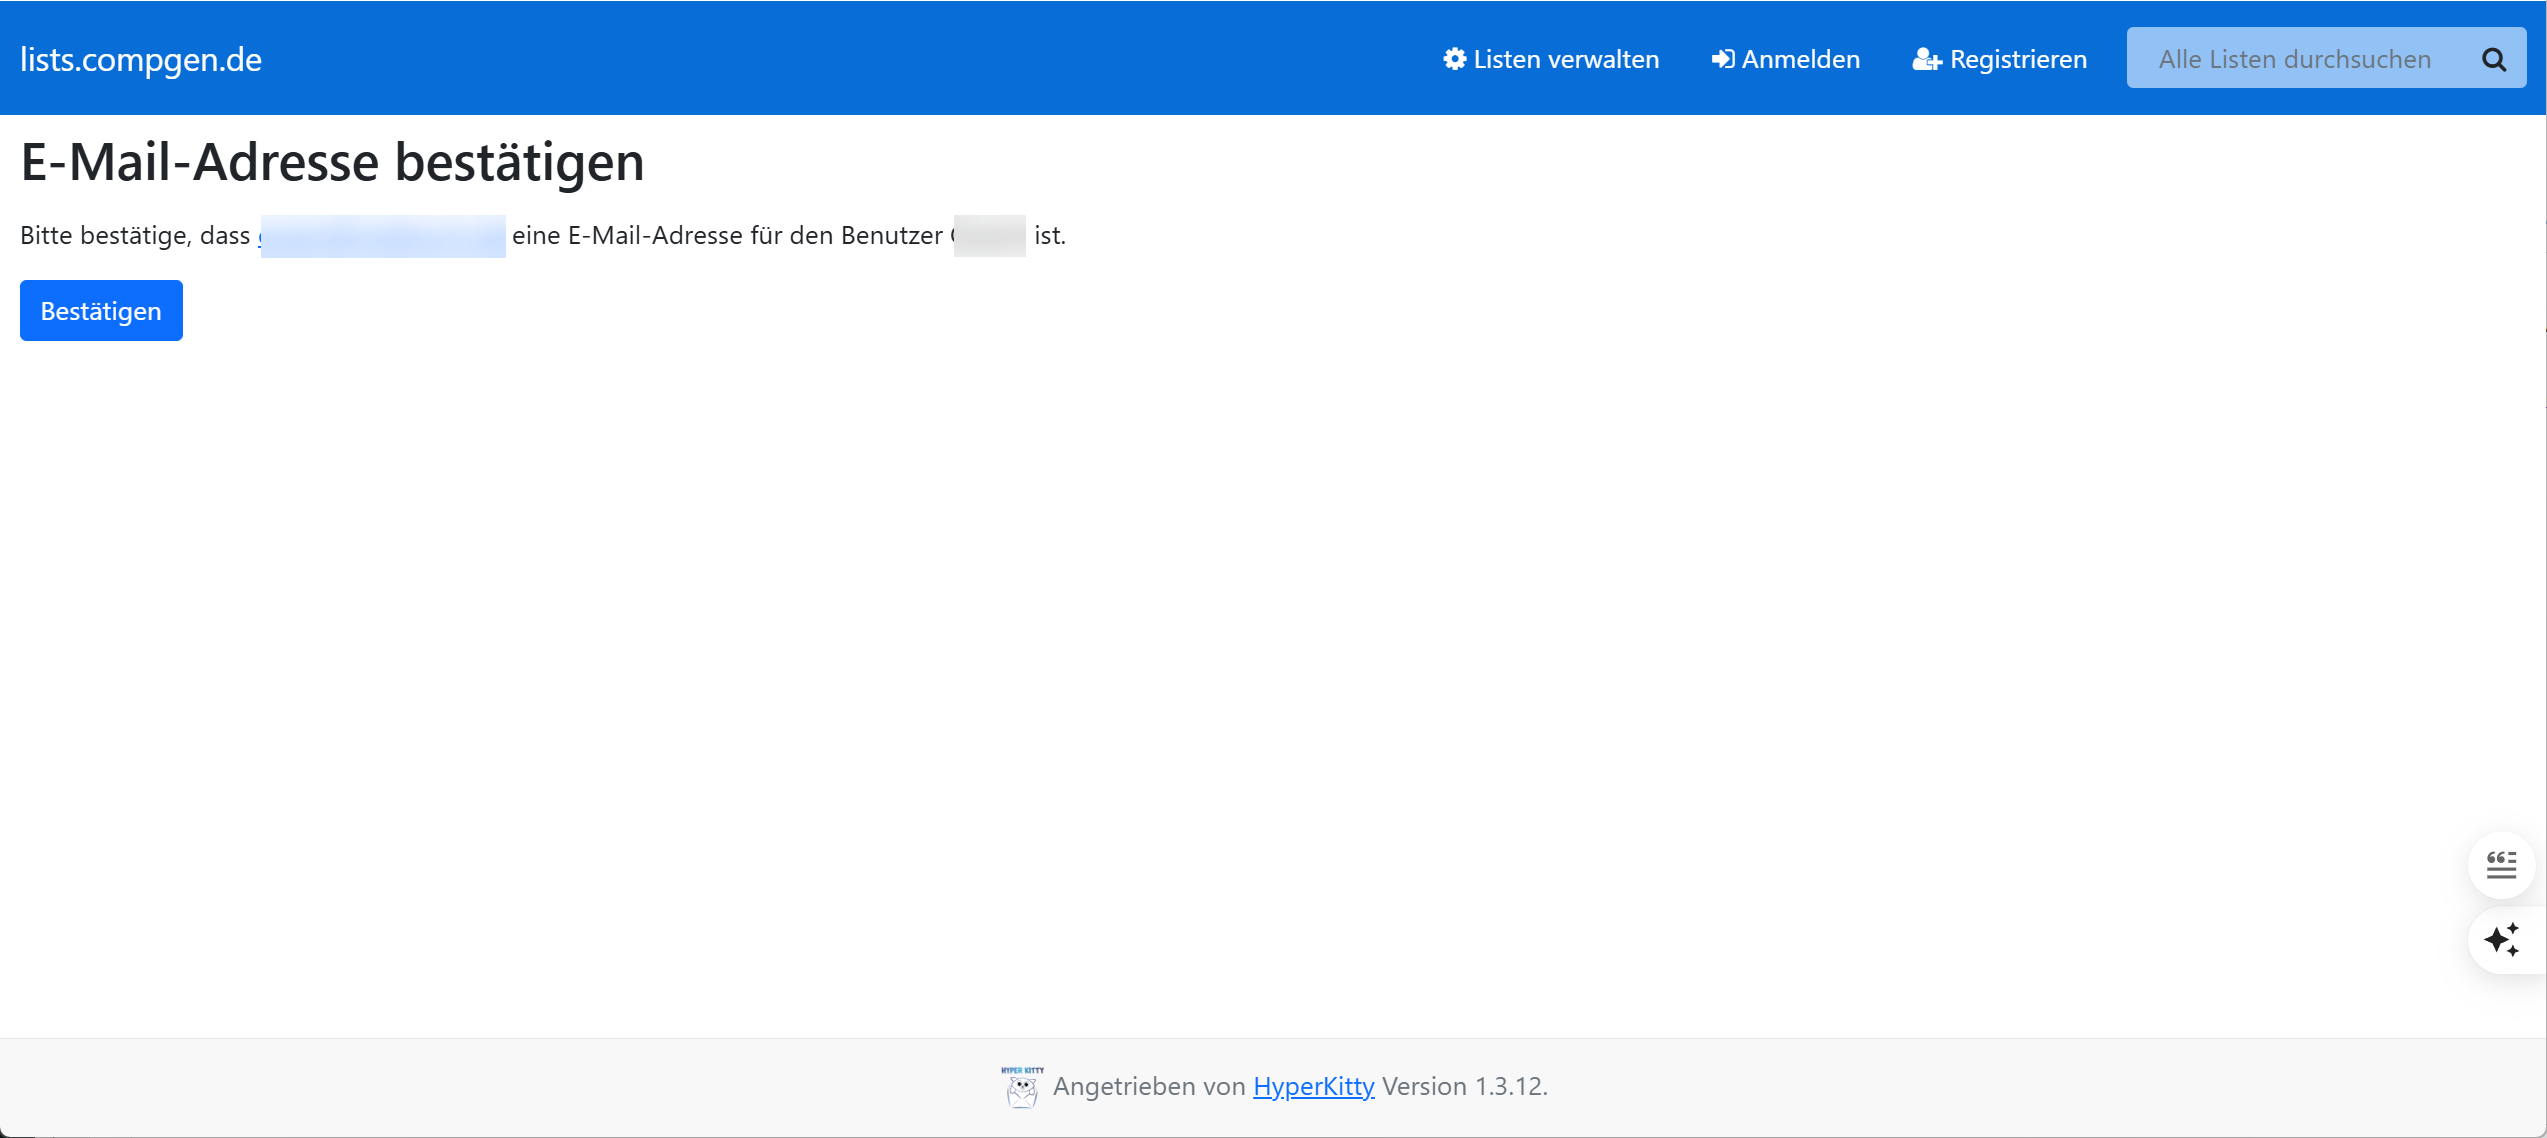Click the E-Mail-Adresse bestätigen heading
This screenshot has height=1138, width=2547.
pos(332,162)
